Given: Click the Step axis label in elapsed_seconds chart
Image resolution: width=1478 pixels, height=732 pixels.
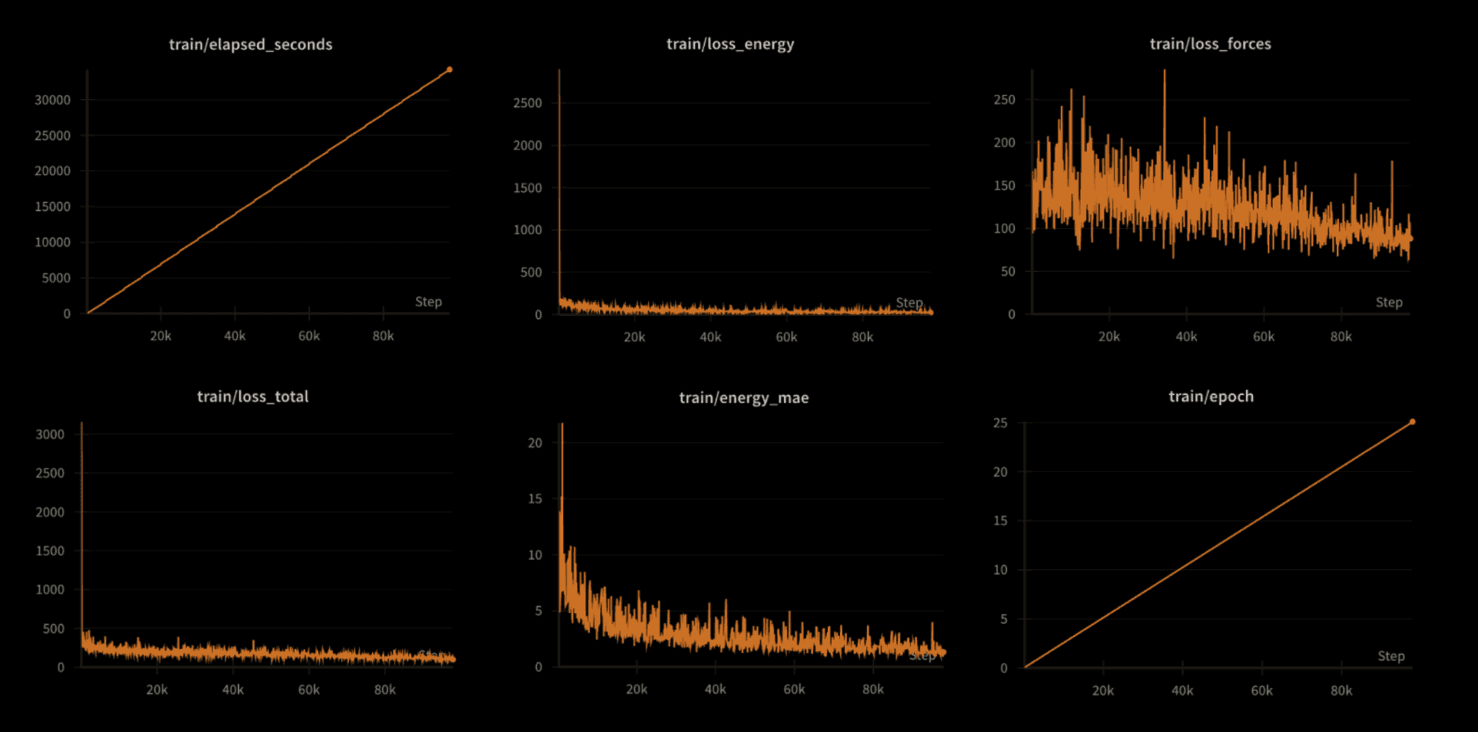Looking at the screenshot, I should (x=428, y=302).
